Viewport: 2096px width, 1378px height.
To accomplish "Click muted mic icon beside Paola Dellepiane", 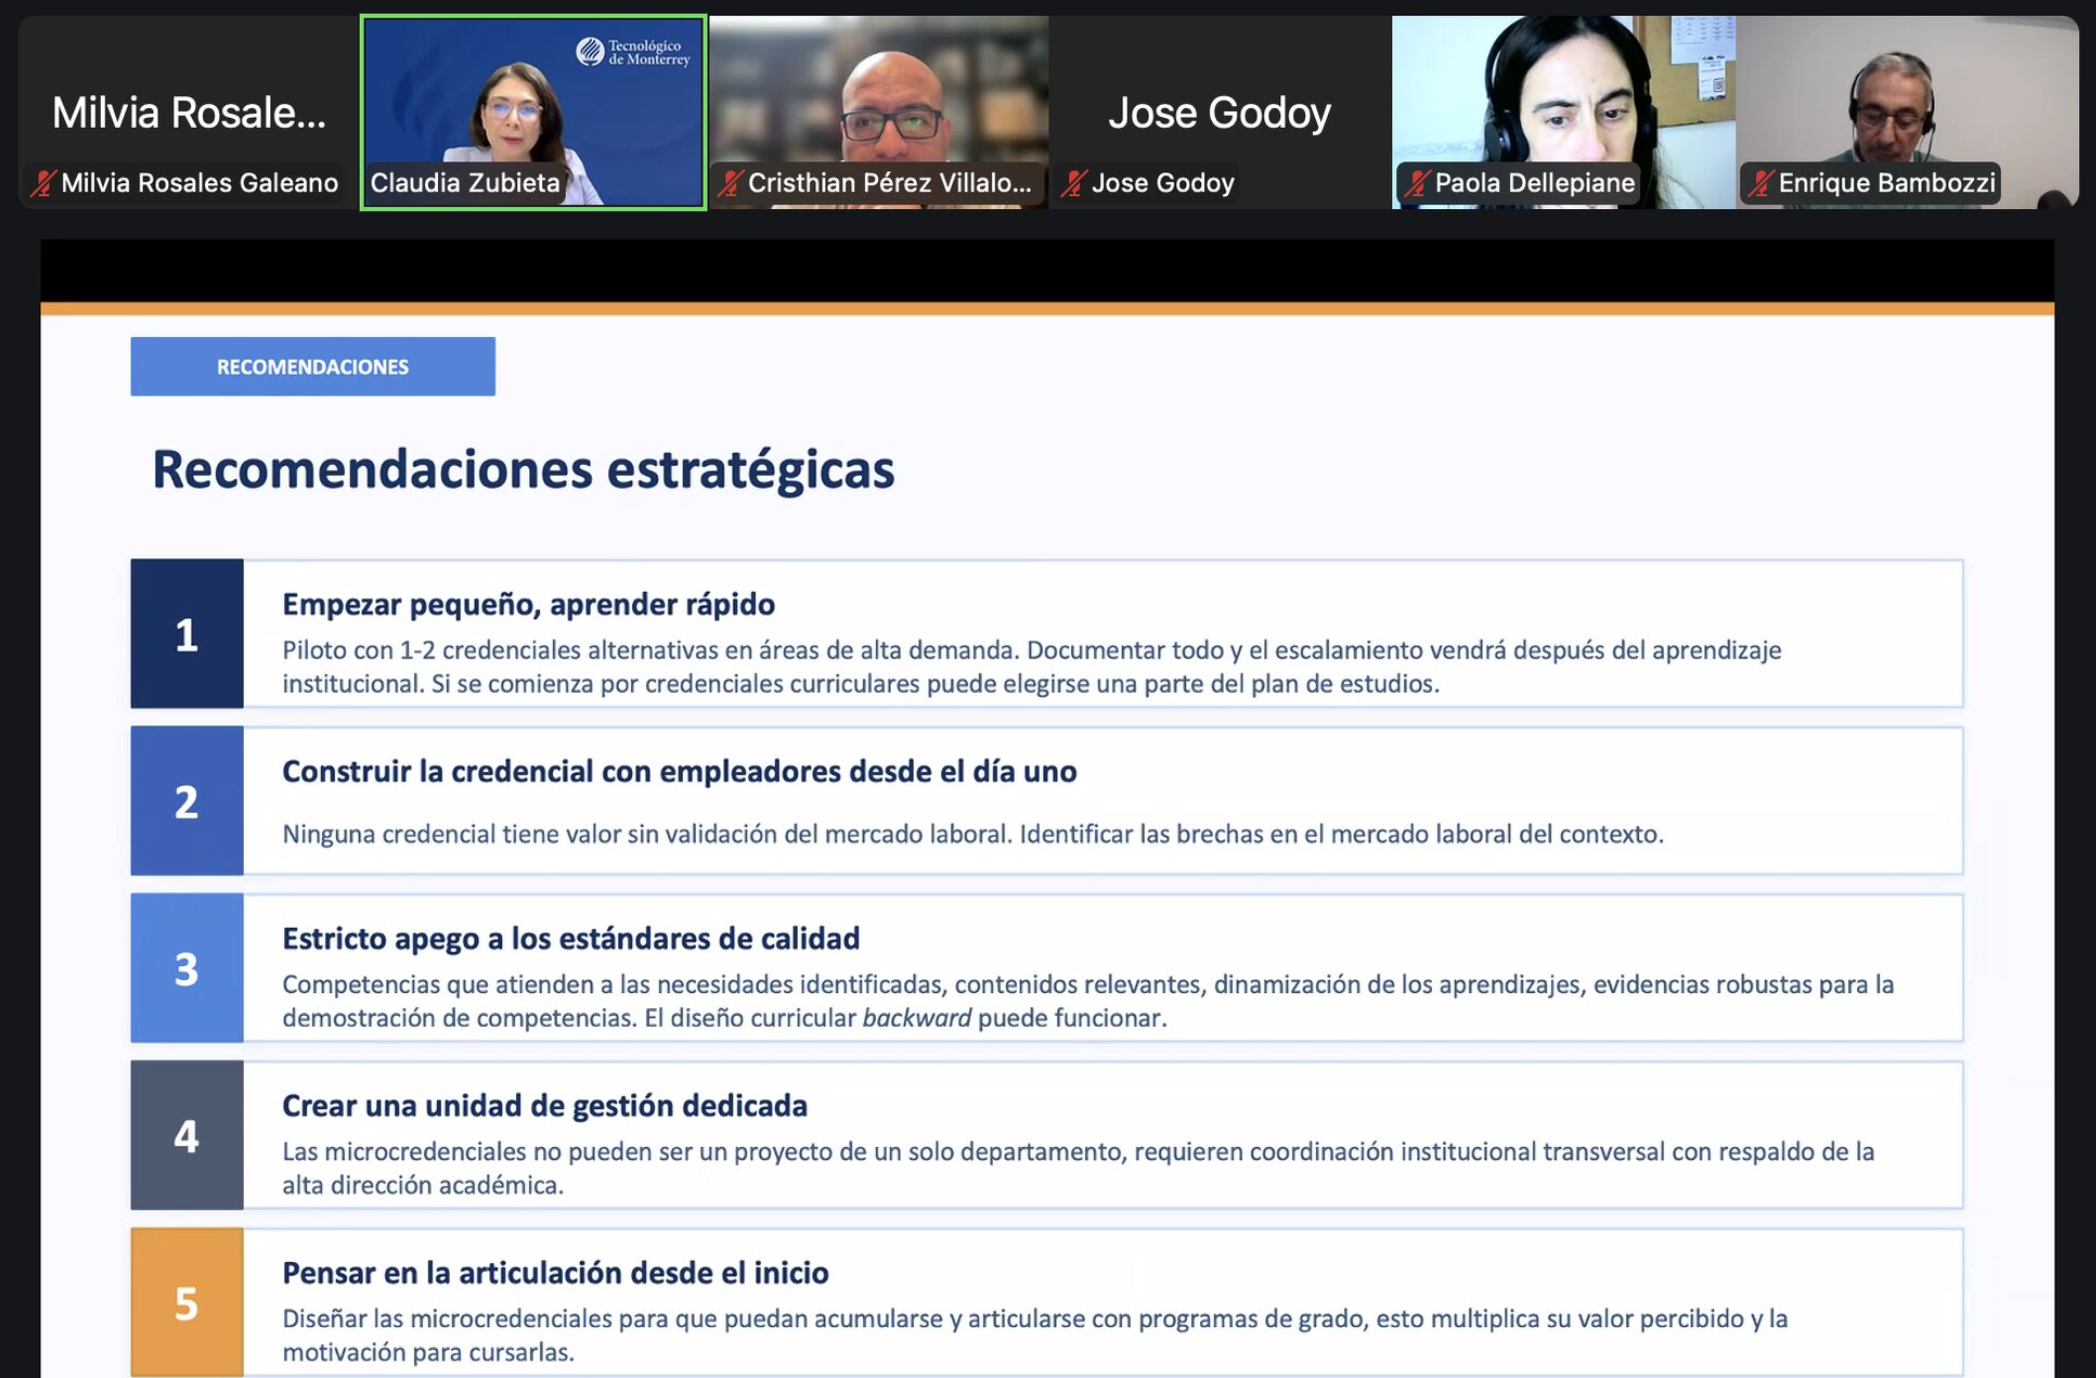I will 1416,183.
